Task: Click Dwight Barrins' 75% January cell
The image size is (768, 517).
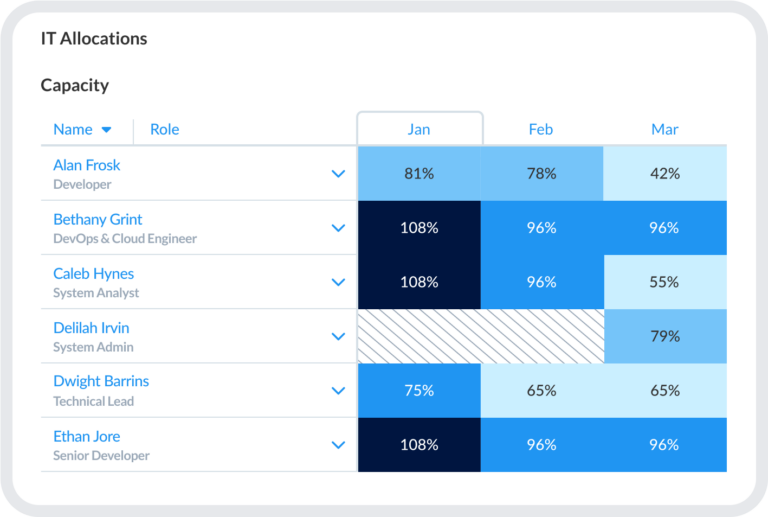Action: (x=419, y=391)
